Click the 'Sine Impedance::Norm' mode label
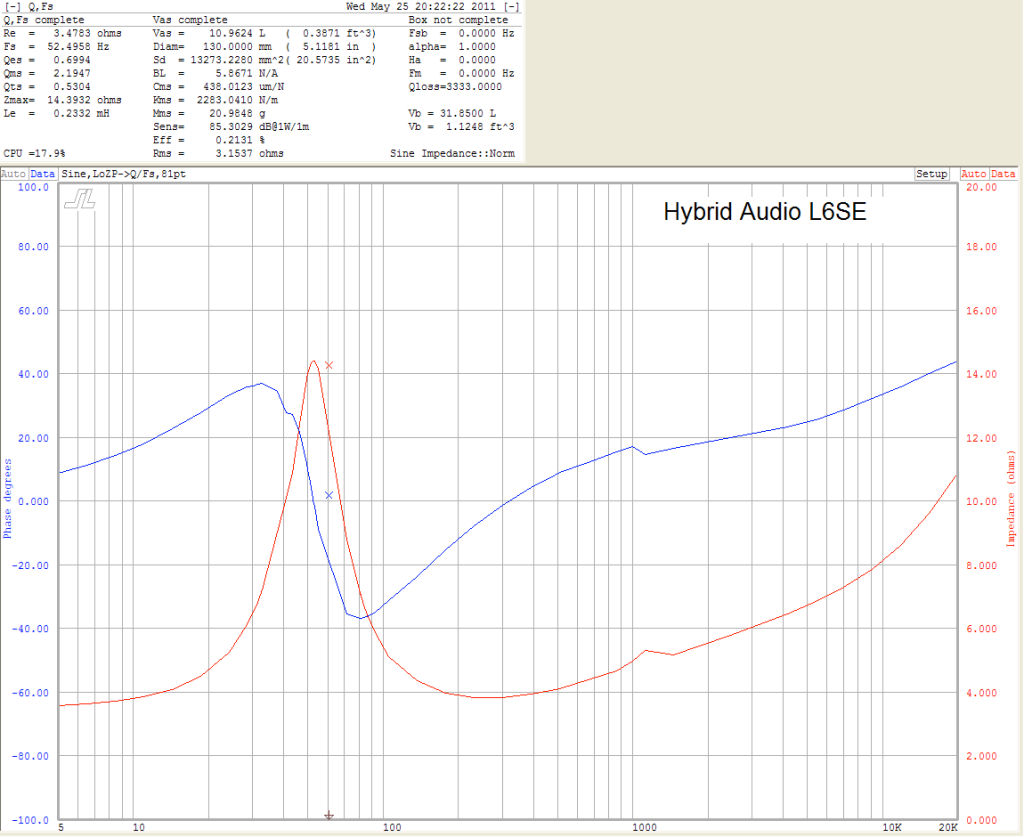The height and width of the screenshot is (837, 1024). pos(453,153)
